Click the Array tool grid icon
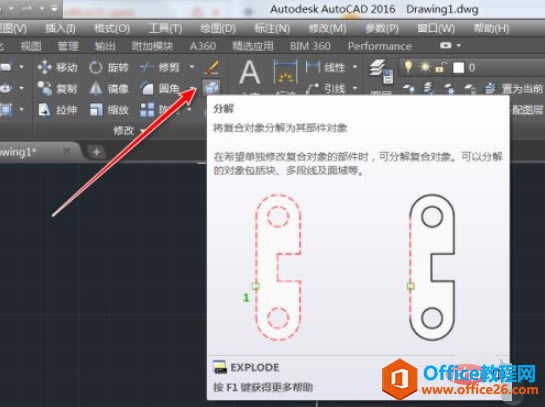The image size is (545, 407). pyautogui.click(x=147, y=110)
